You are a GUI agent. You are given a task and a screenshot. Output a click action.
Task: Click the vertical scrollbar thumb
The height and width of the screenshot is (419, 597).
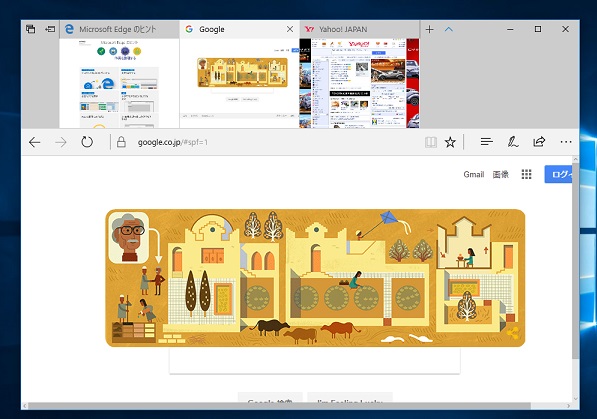tap(575, 261)
